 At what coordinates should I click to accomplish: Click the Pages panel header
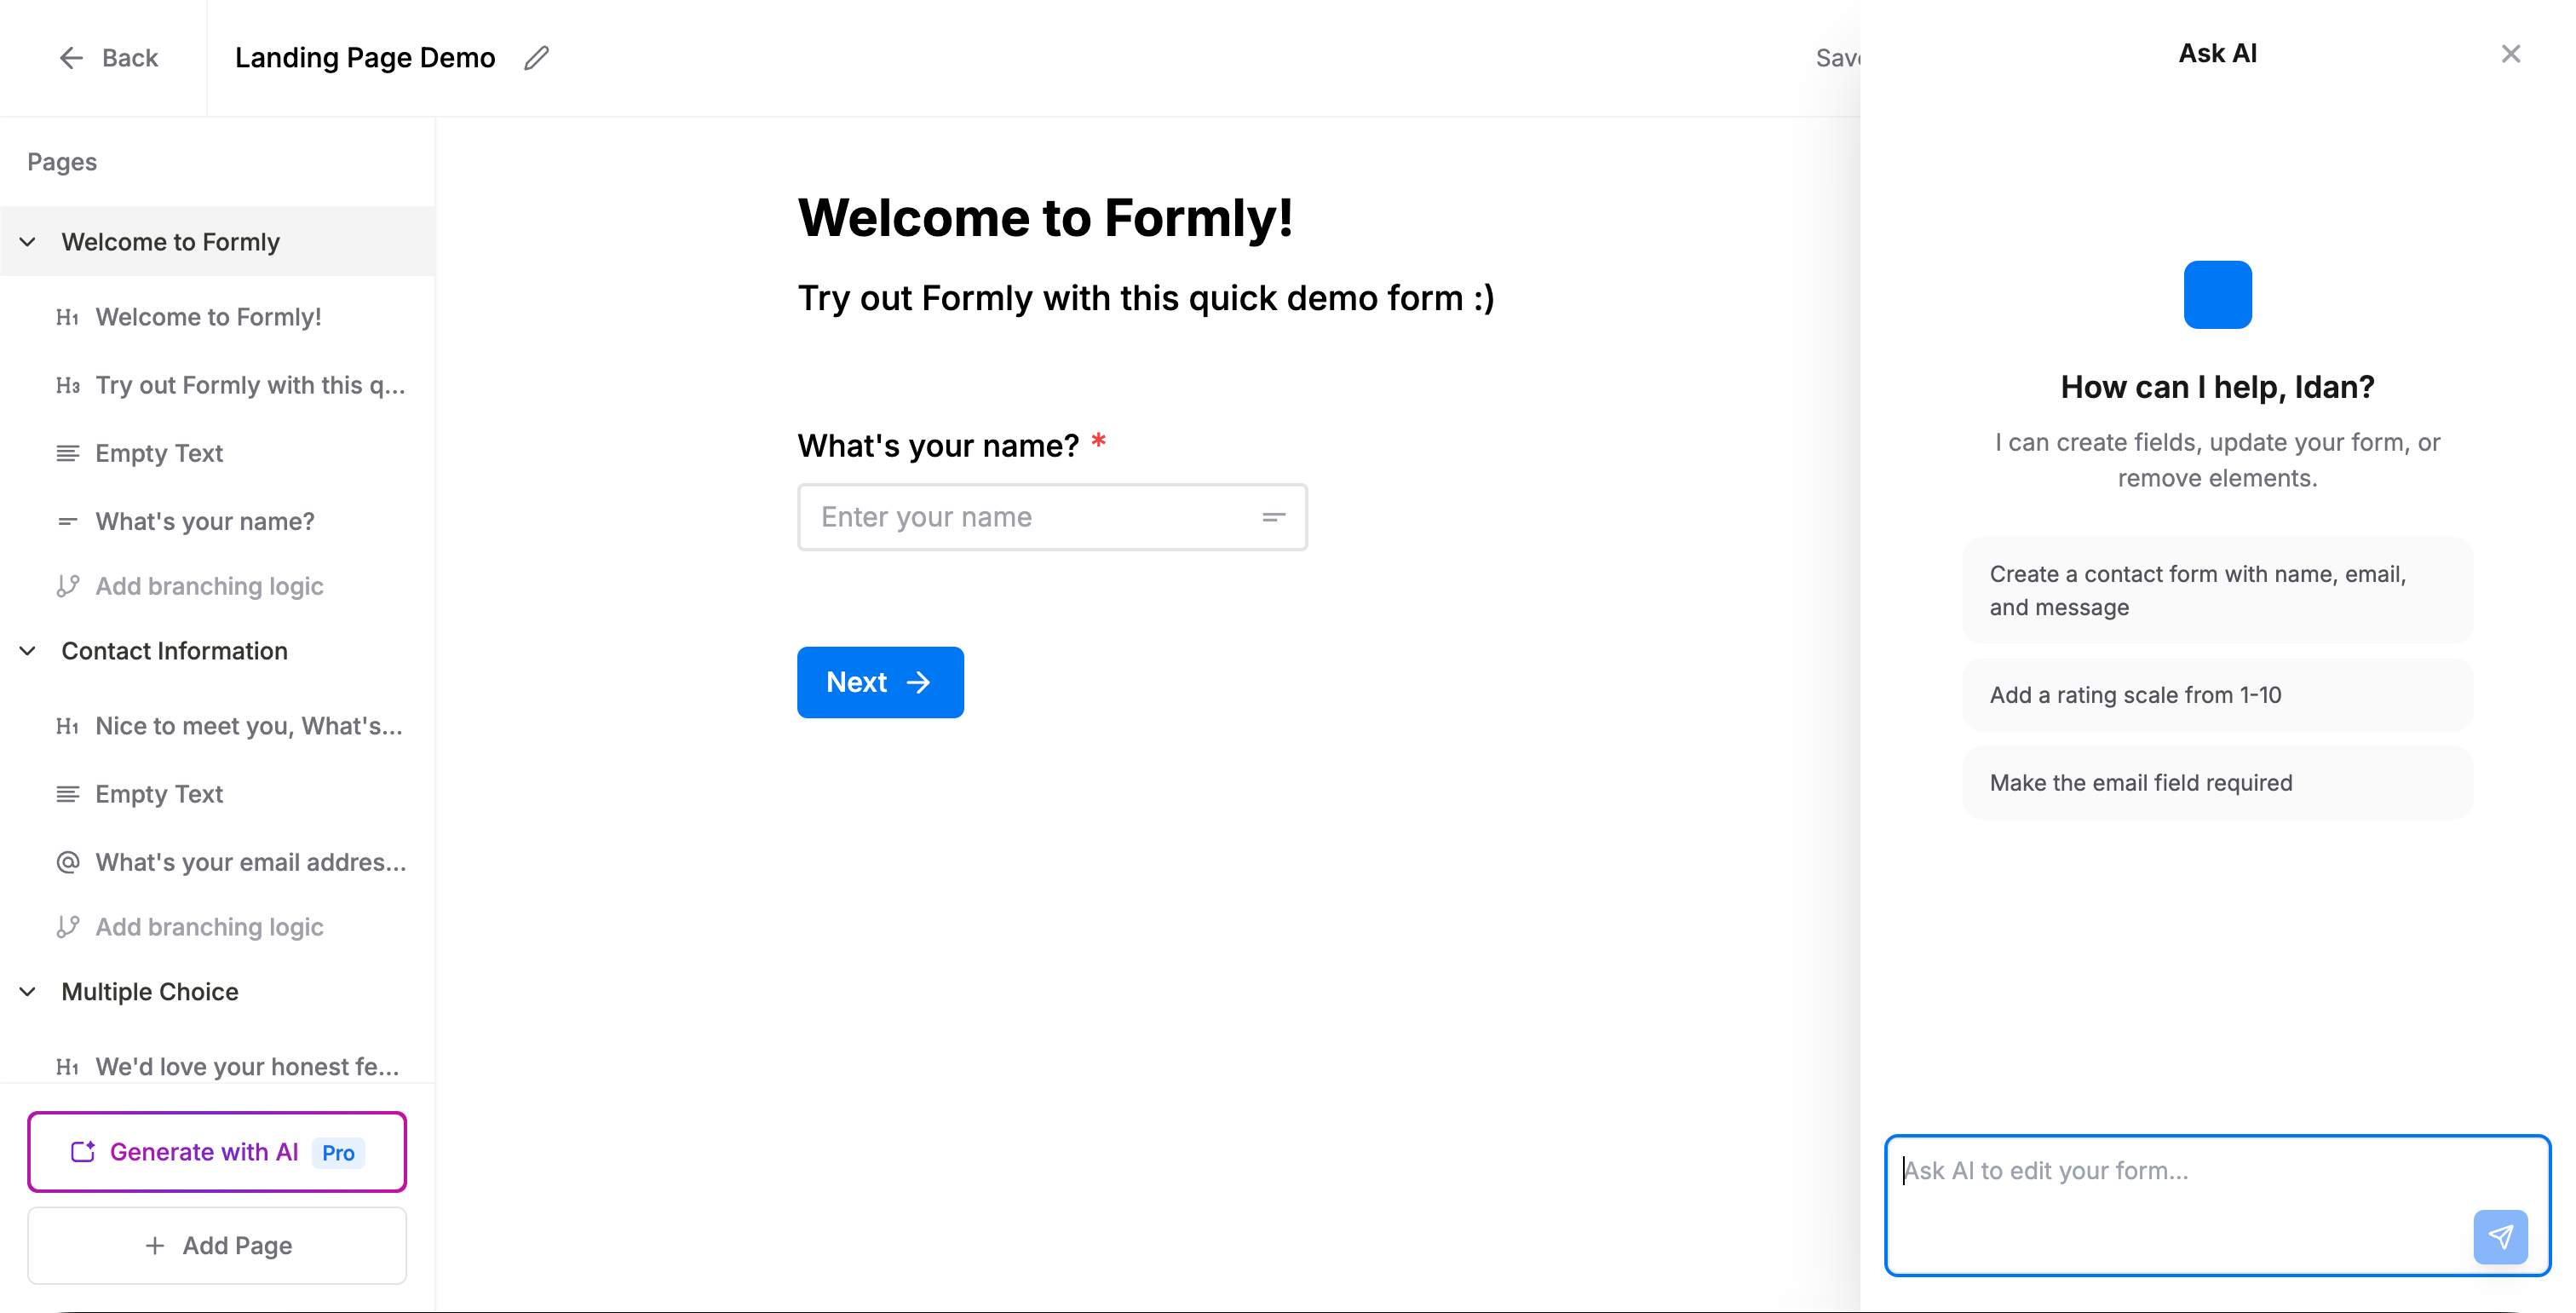(x=62, y=162)
